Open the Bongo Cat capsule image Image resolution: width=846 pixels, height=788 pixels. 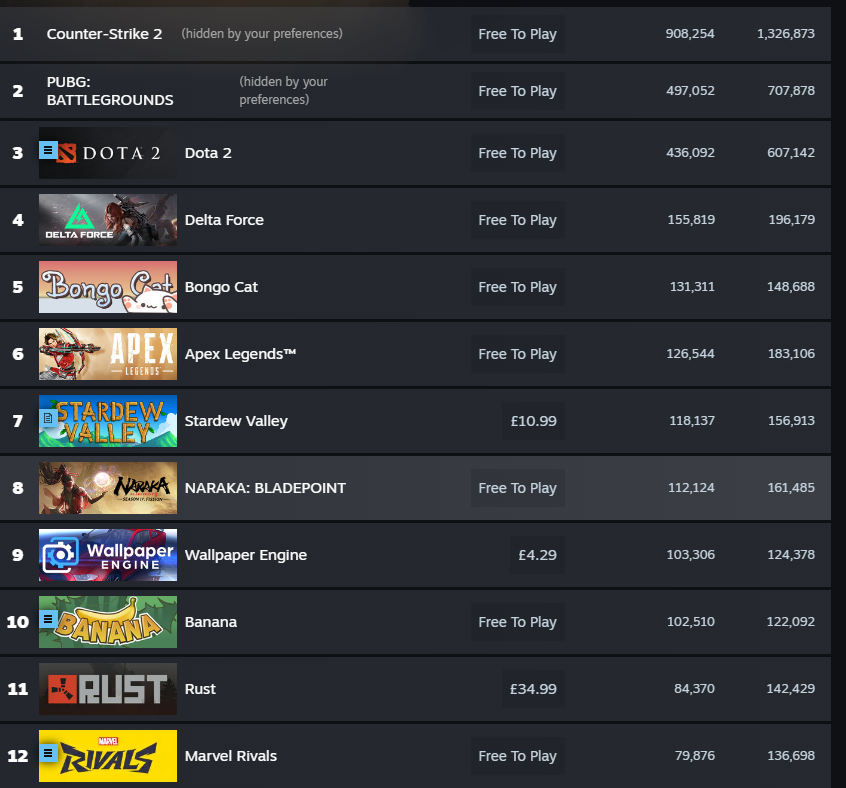(108, 287)
